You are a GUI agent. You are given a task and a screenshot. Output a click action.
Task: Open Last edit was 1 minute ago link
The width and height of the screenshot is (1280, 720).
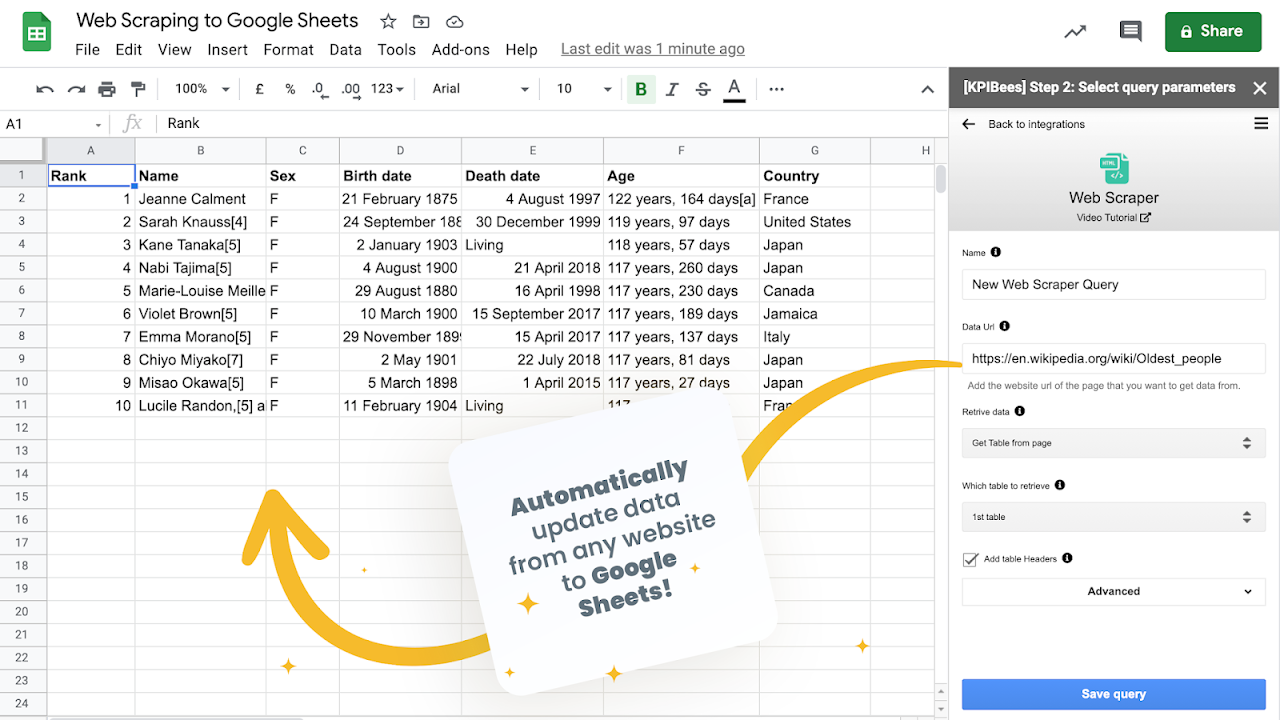653,49
